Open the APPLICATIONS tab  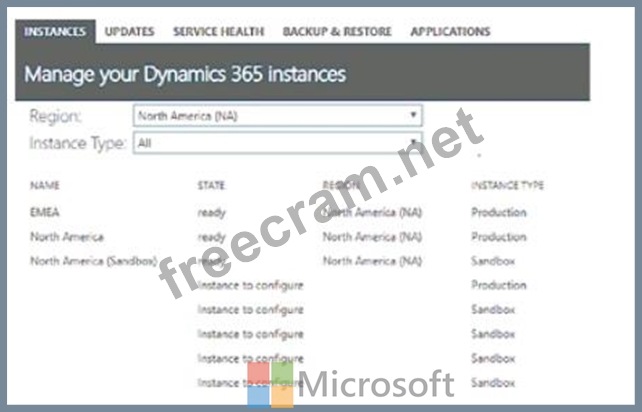click(x=450, y=32)
